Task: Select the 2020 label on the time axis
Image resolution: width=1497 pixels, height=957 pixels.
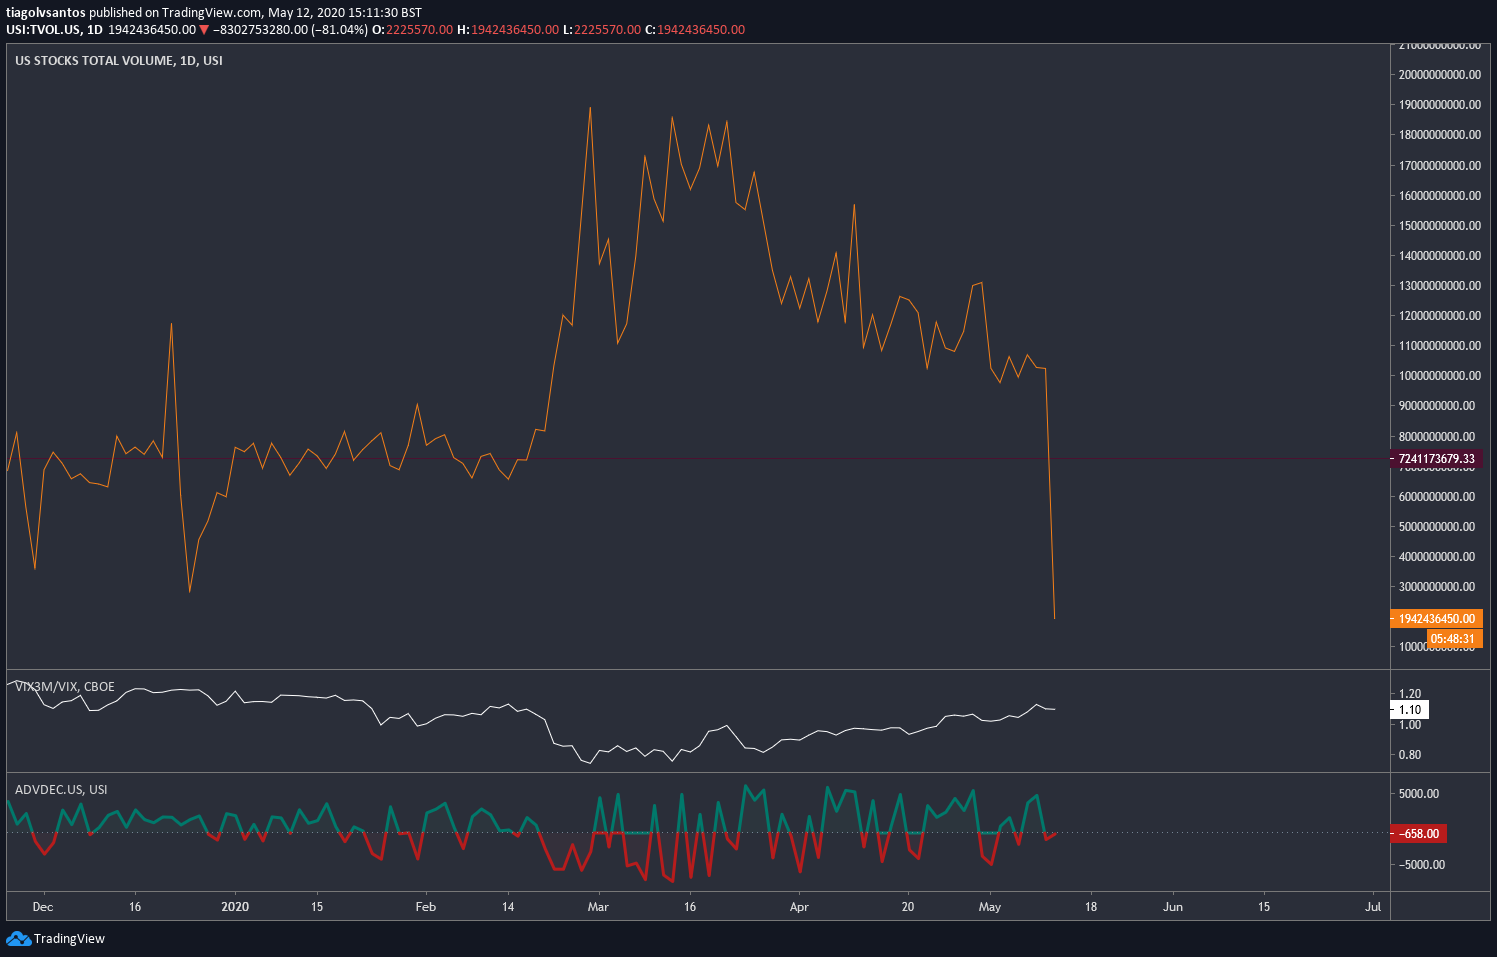Action: [235, 906]
